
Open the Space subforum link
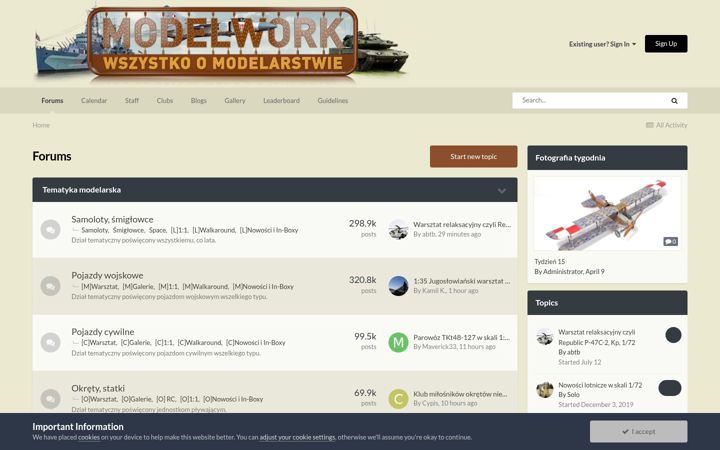coord(158,230)
